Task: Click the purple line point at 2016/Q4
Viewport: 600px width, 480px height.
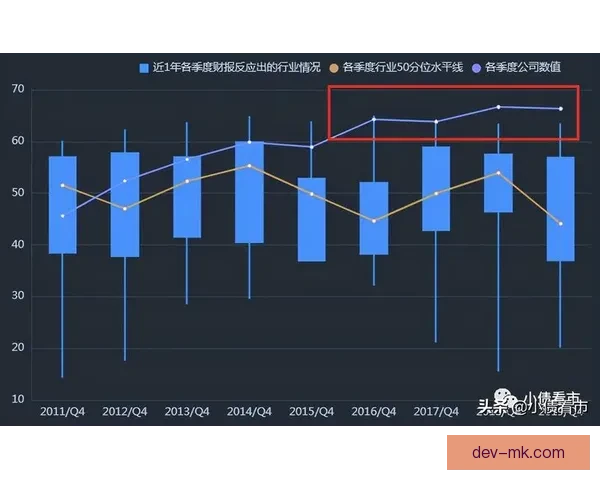Action: 374,119
